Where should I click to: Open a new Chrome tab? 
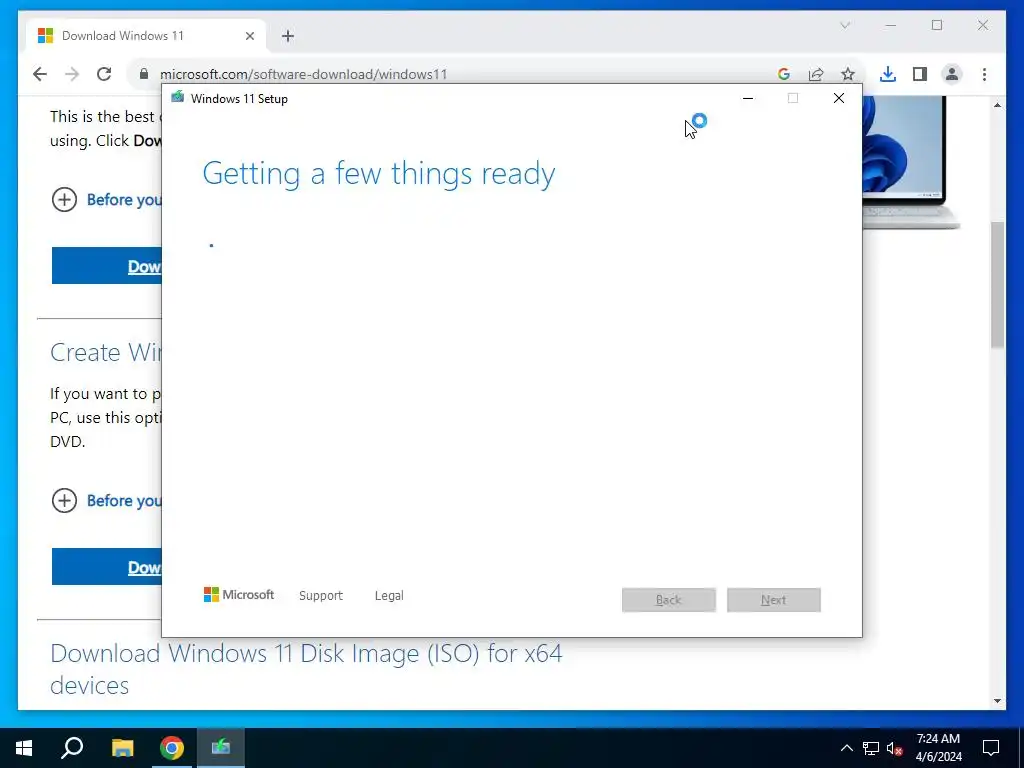pos(288,36)
